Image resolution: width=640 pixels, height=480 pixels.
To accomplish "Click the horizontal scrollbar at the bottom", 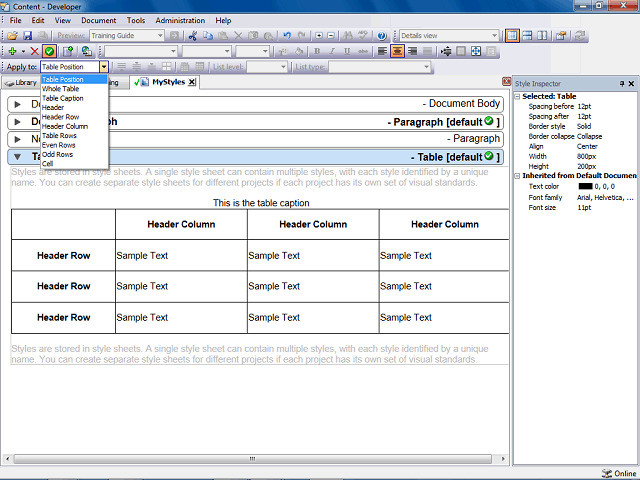I will click(x=253, y=459).
